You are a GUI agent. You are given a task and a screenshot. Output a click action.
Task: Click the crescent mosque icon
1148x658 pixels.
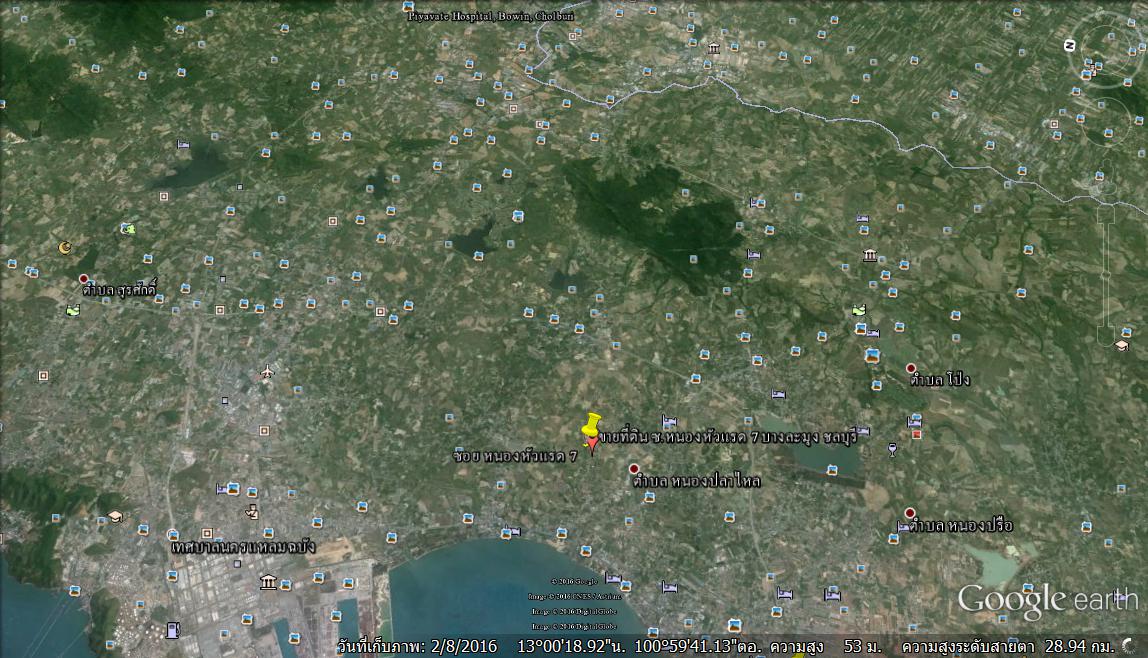(66, 247)
